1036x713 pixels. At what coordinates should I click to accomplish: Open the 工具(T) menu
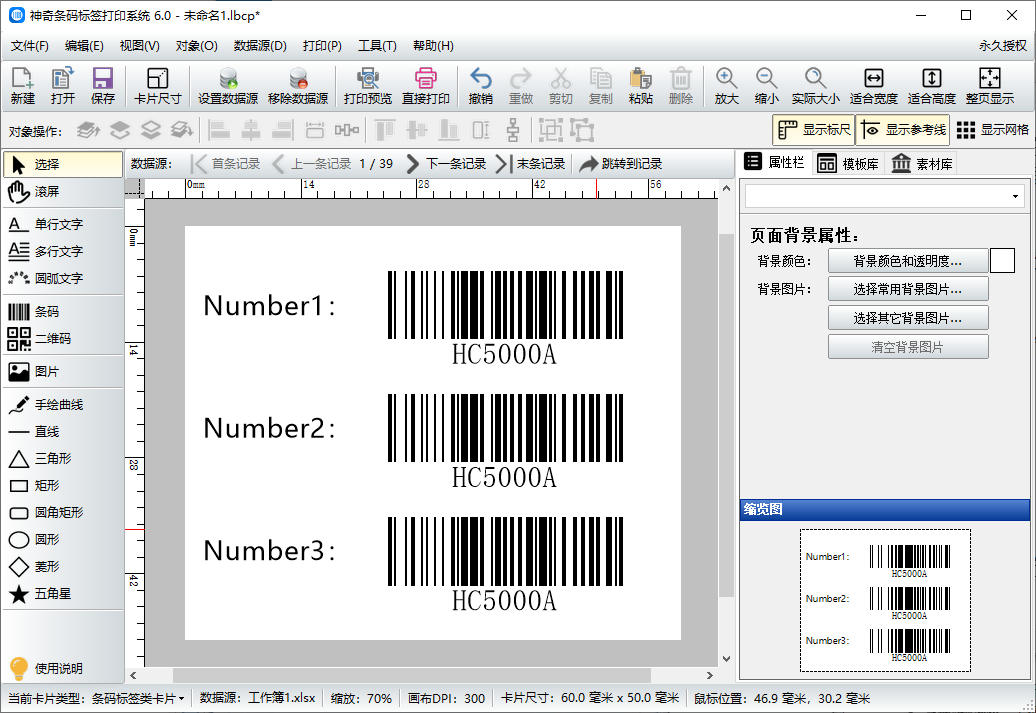377,46
